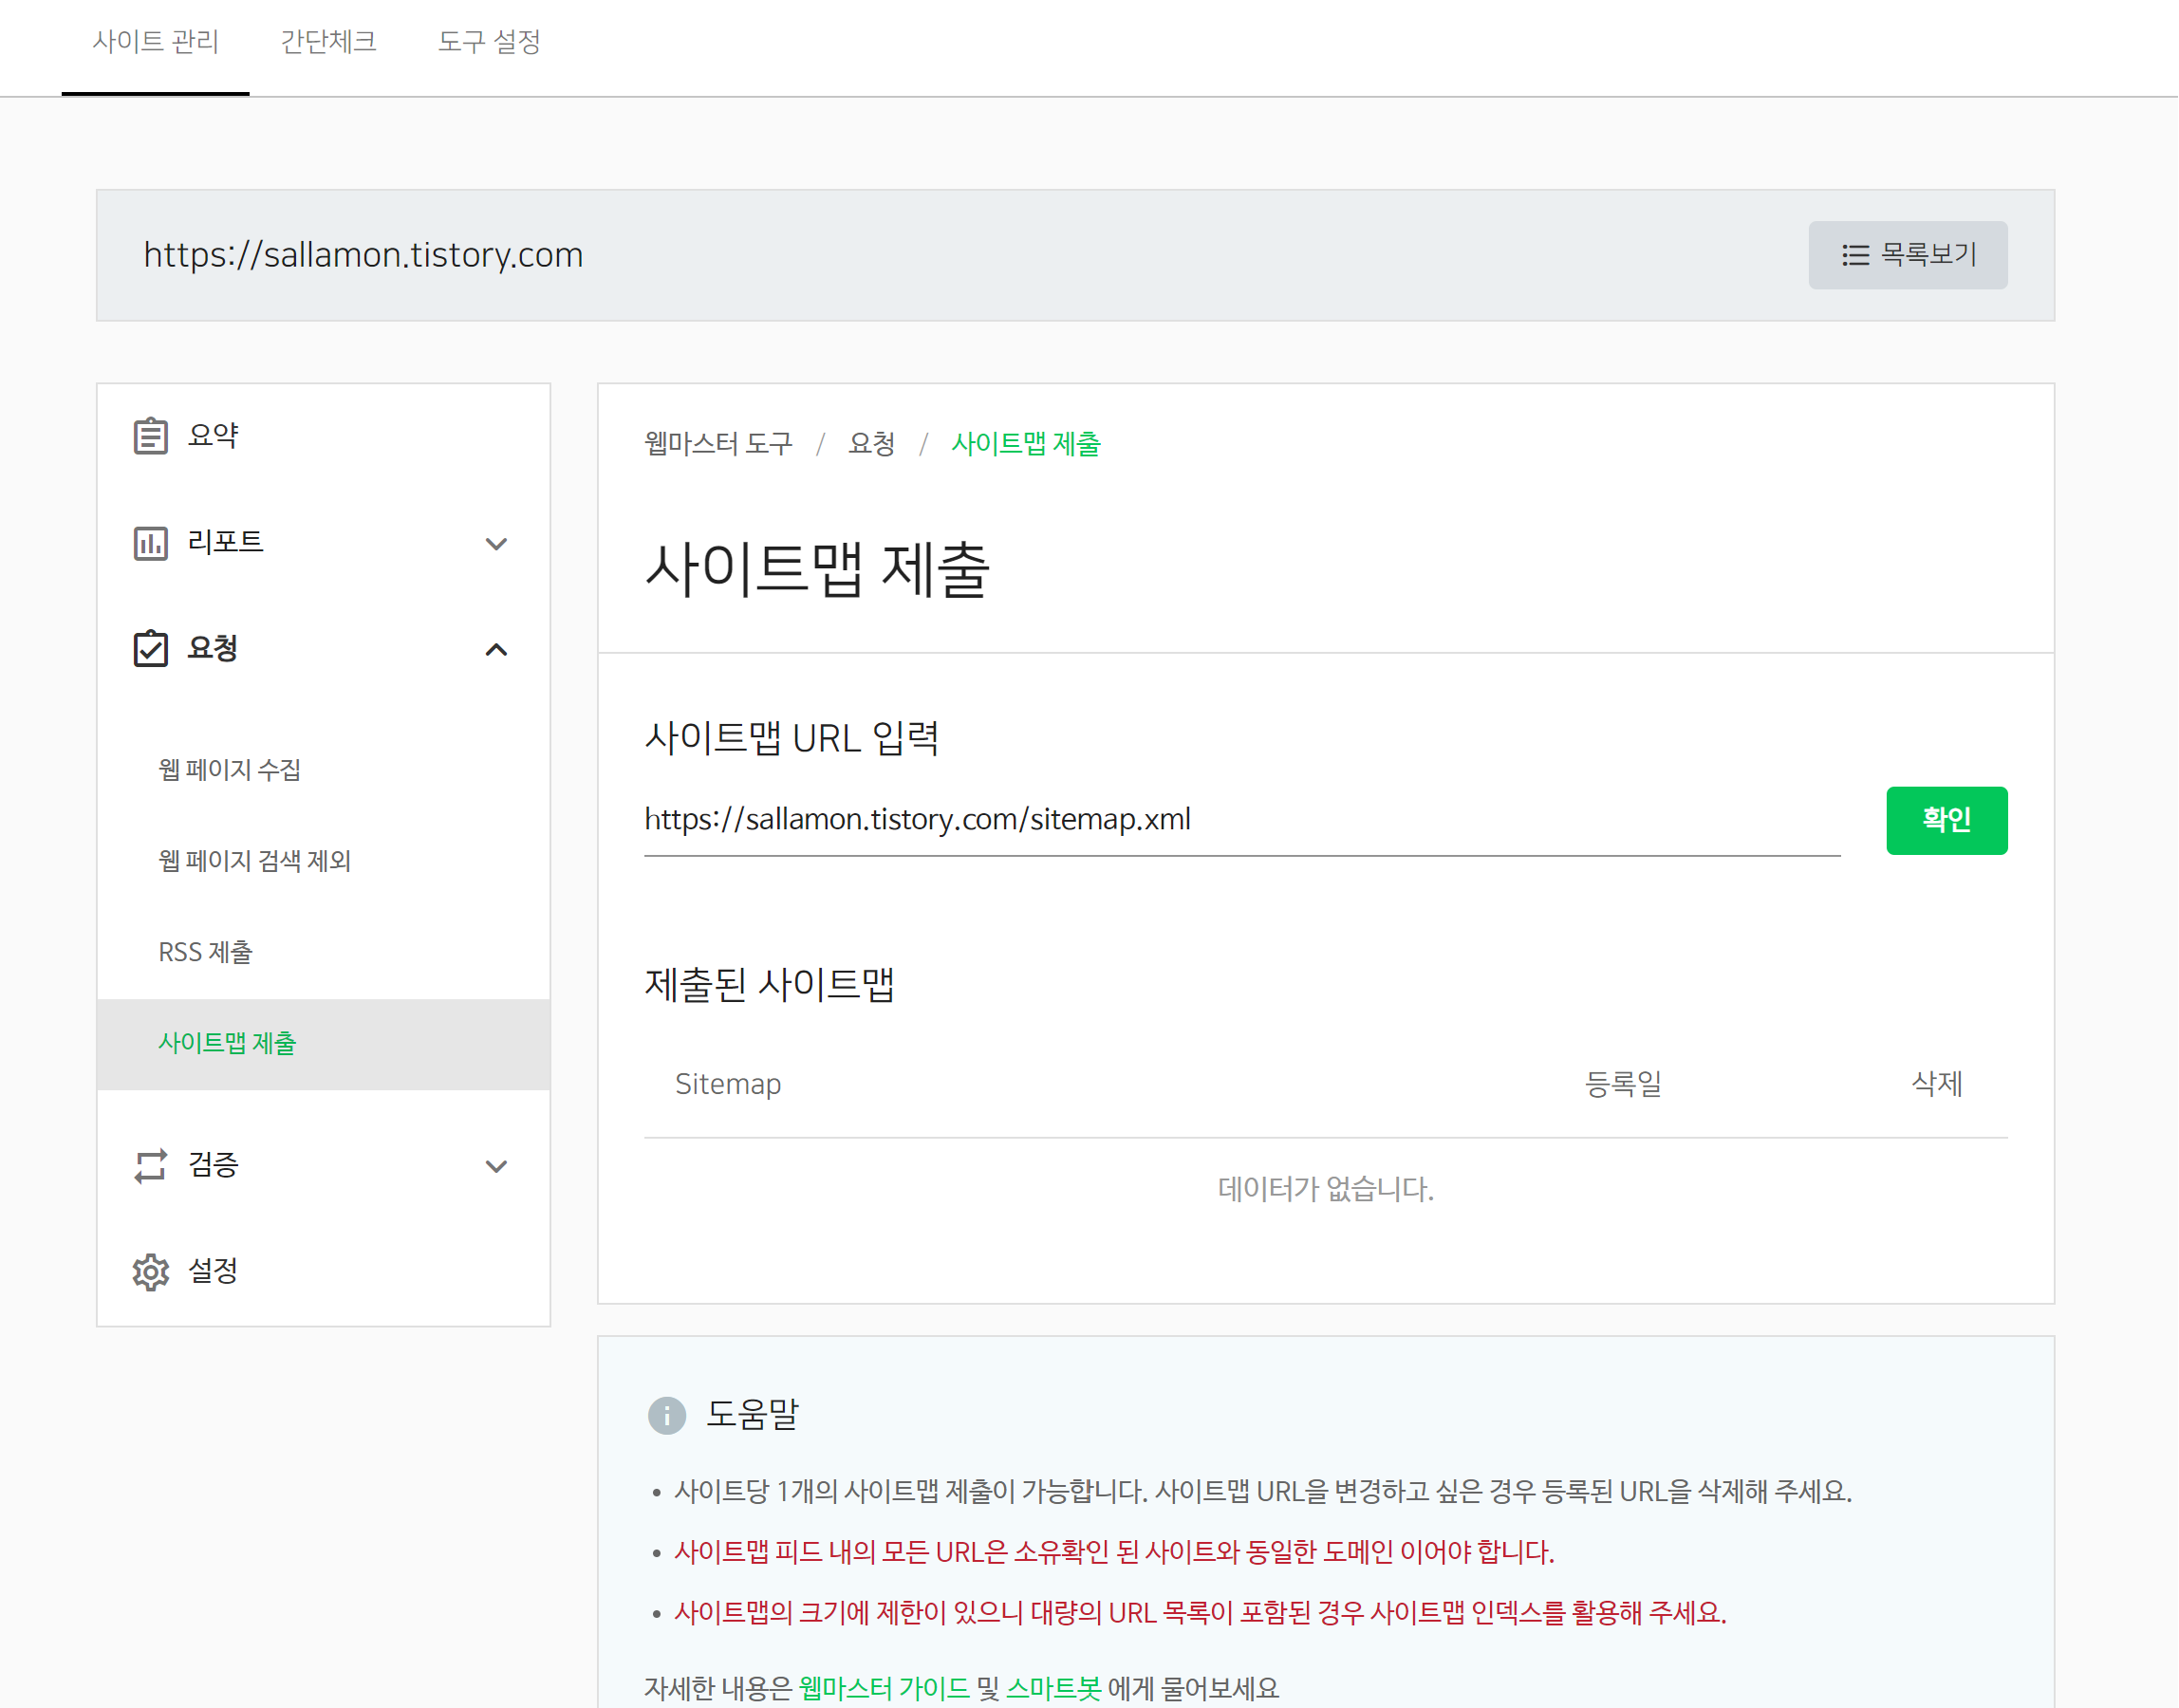This screenshot has width=2179, height=1708.
Task: Expand the 리포트 menu chevron
Action: tap(496, 544)
